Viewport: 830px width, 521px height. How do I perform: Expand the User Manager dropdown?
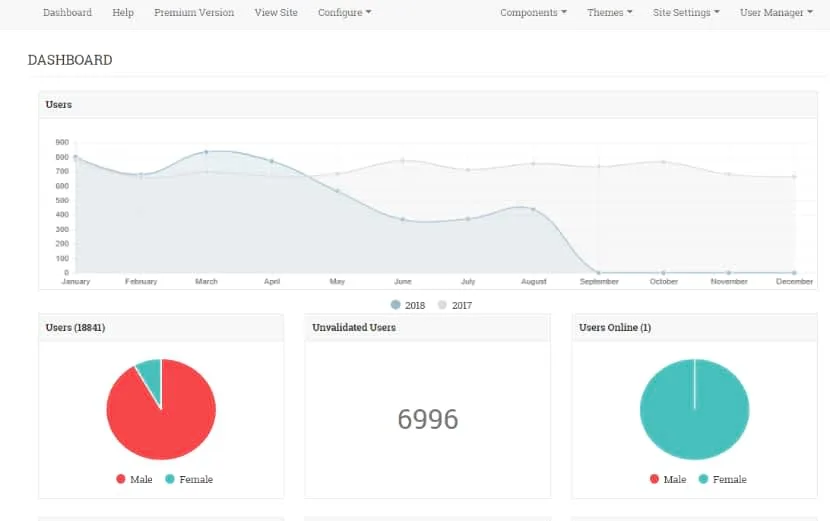tap(776, 12)
